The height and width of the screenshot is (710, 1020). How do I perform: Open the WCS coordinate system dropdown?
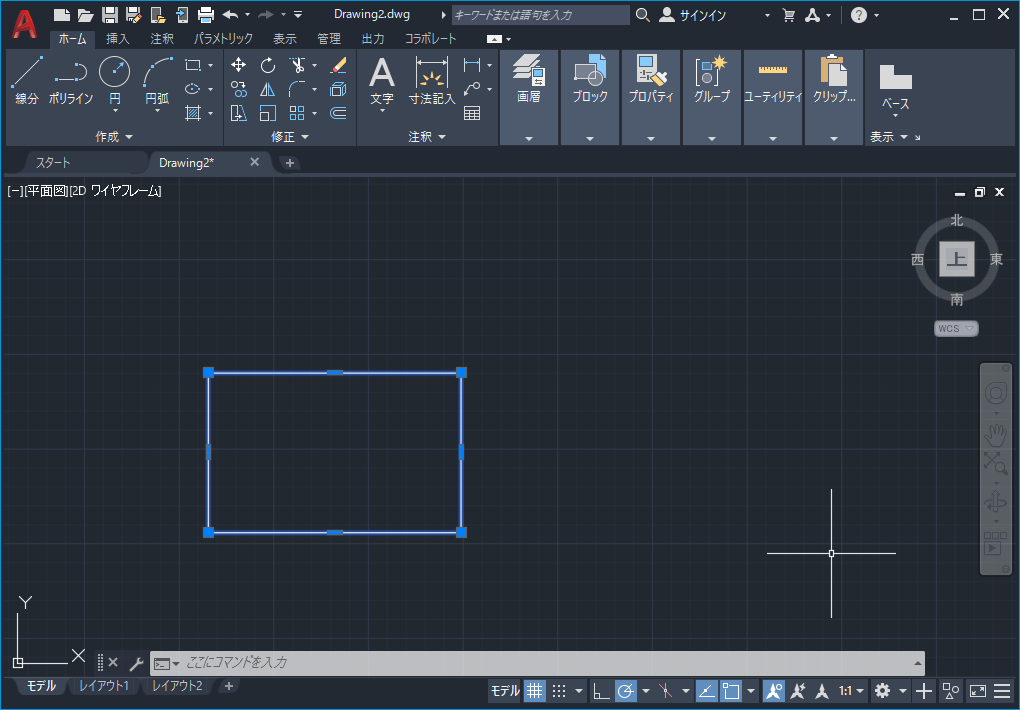(x=956, y=329)
